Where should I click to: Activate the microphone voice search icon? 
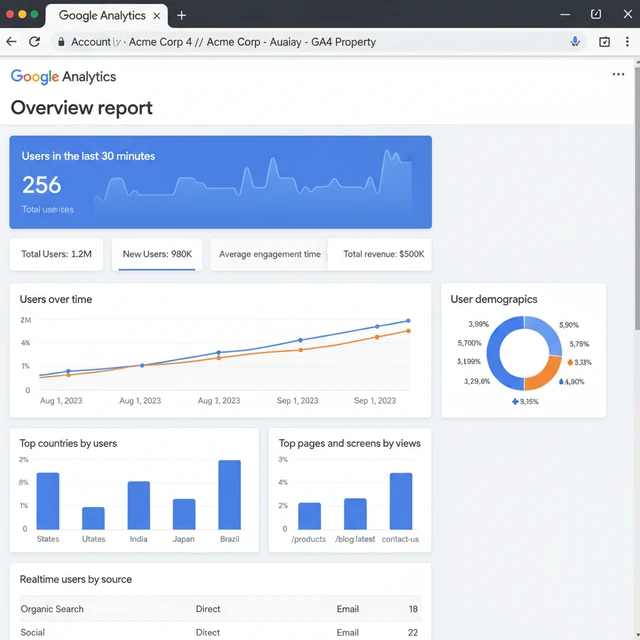pyautogui.click(x=575, y=42)
